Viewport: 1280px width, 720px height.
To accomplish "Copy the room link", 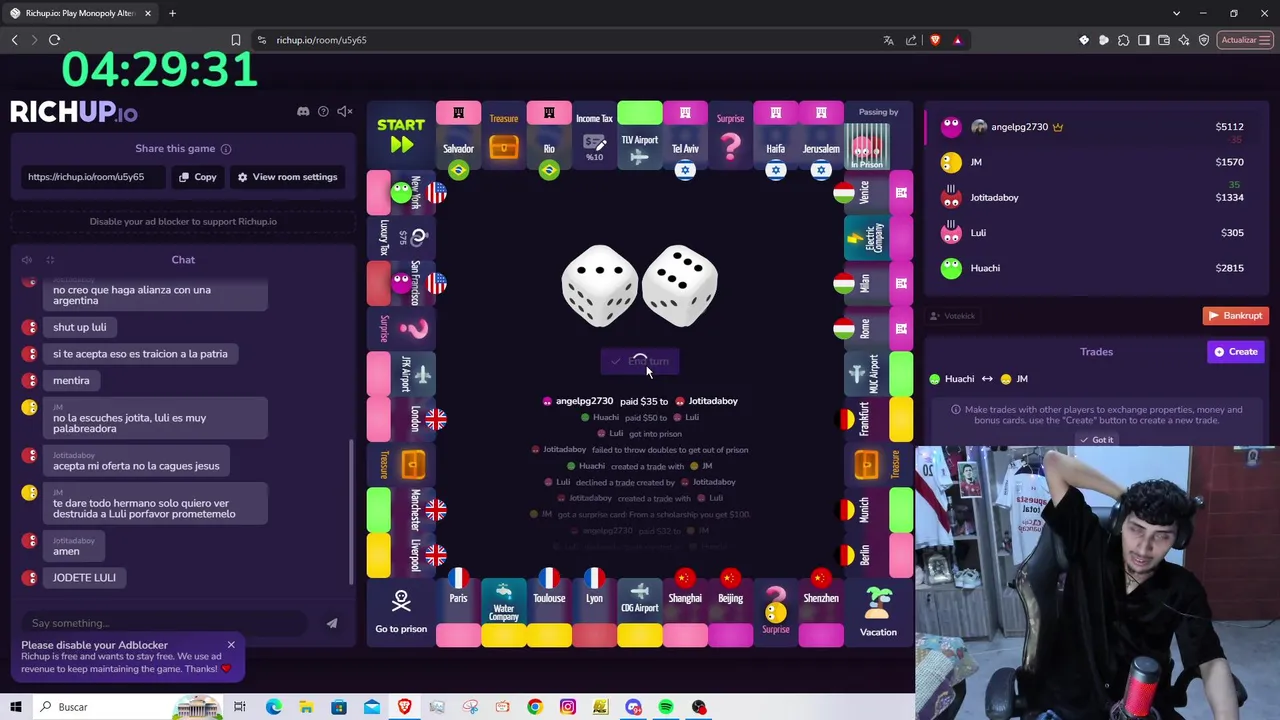I will pos(198,177).
